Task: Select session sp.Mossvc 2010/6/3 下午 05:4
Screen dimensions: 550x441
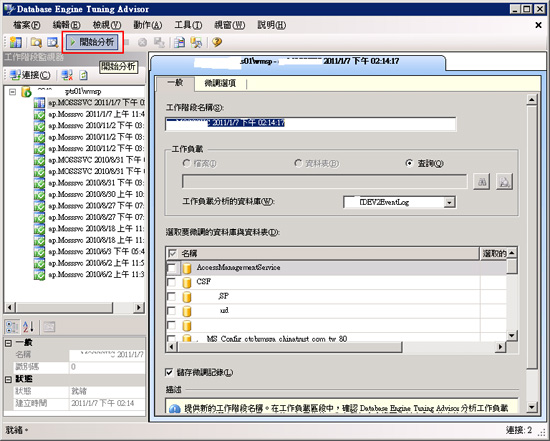Action: (x=96, y=251)
